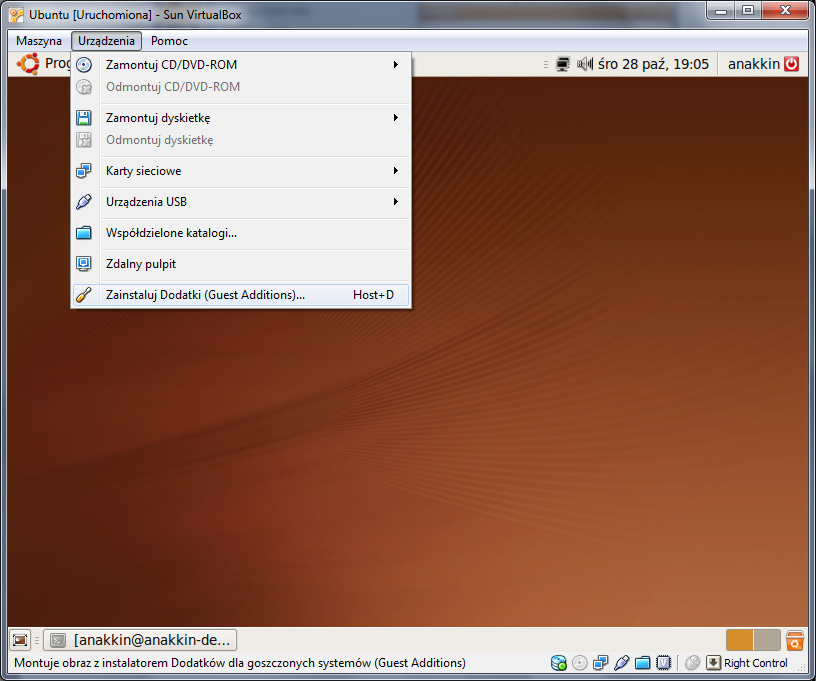This screenshot has height=681, width=816.
Task: Open the guest trash applet icon
Action: click(x=795, y=640)
